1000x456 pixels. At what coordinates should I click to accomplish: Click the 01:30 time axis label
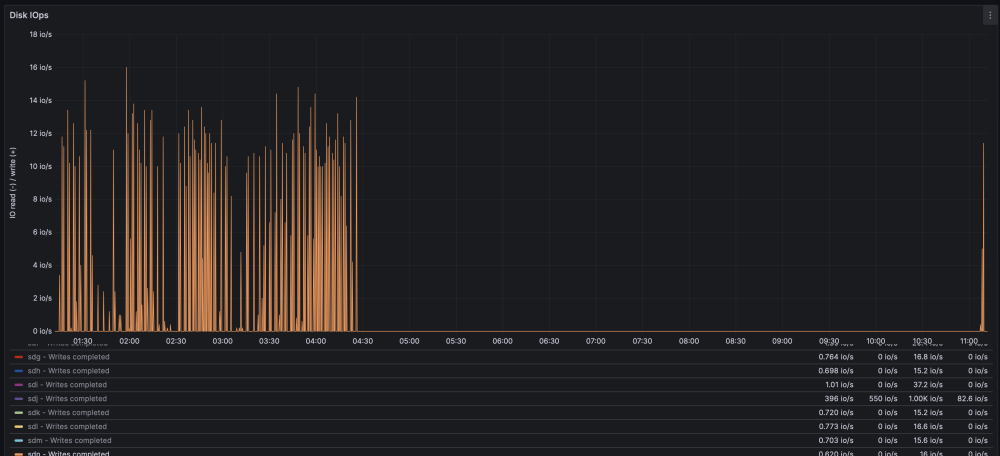pyautogui.click(x=83, y=341)
